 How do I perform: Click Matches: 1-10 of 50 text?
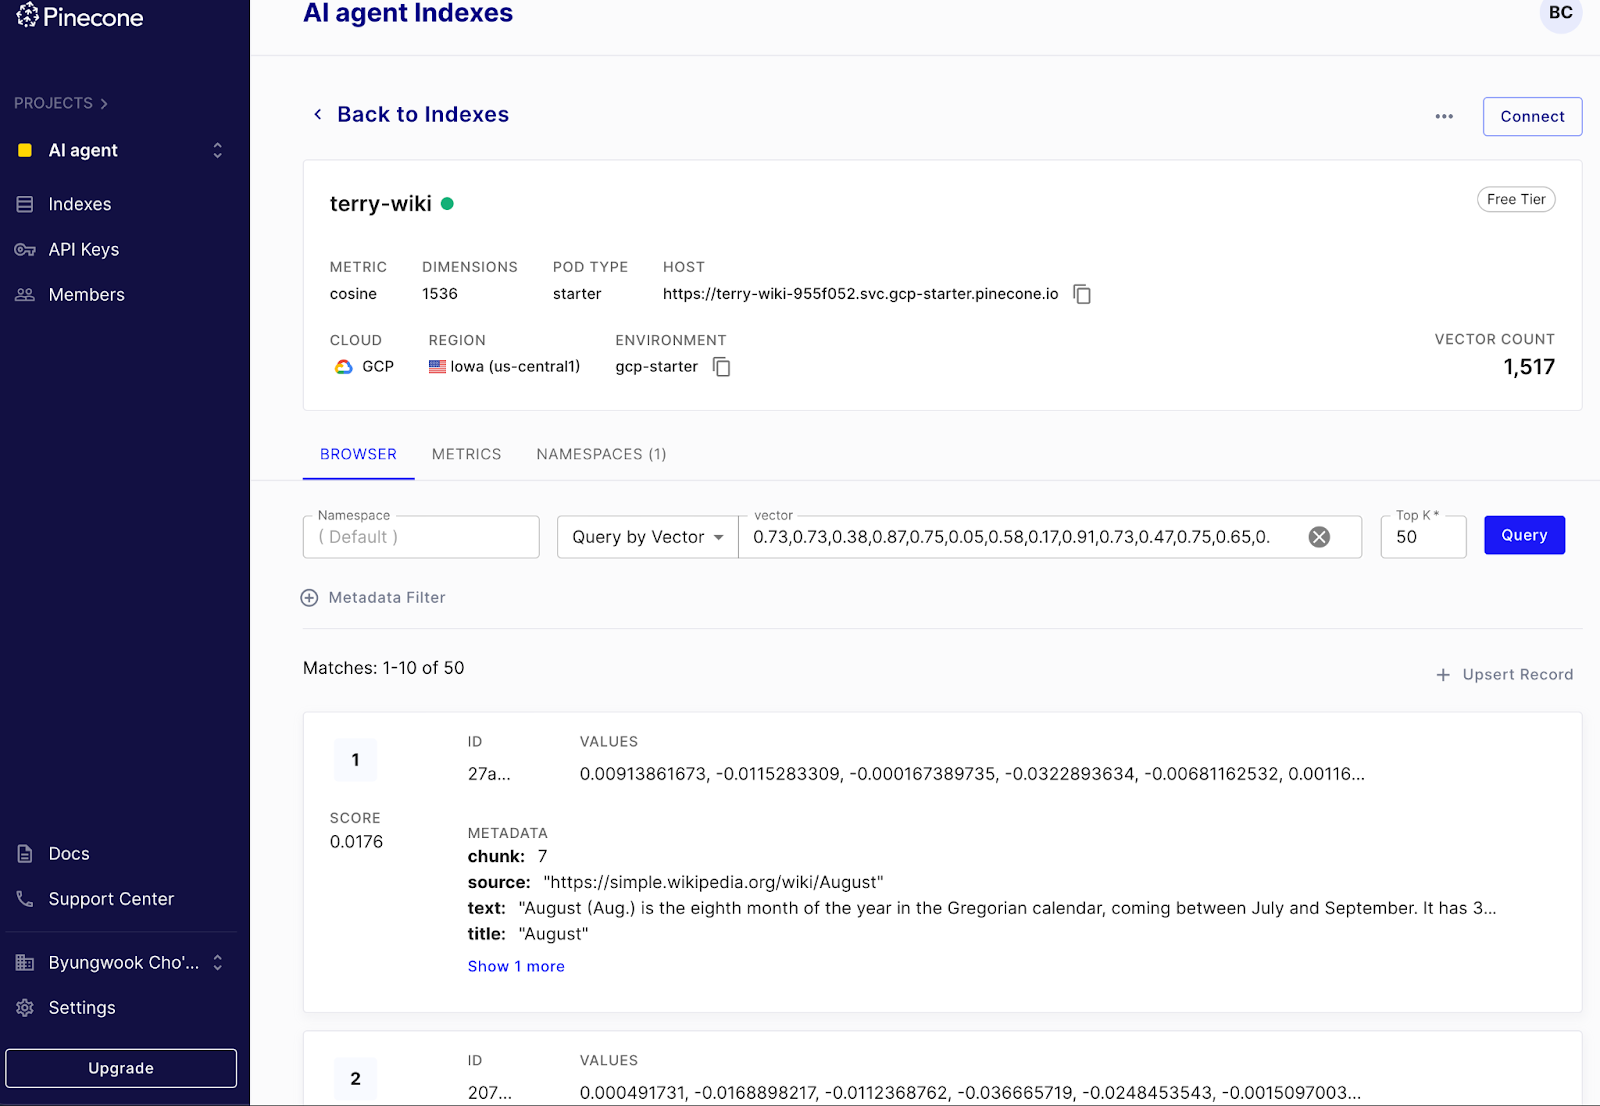pyautogui.click(x=384, y=668)
